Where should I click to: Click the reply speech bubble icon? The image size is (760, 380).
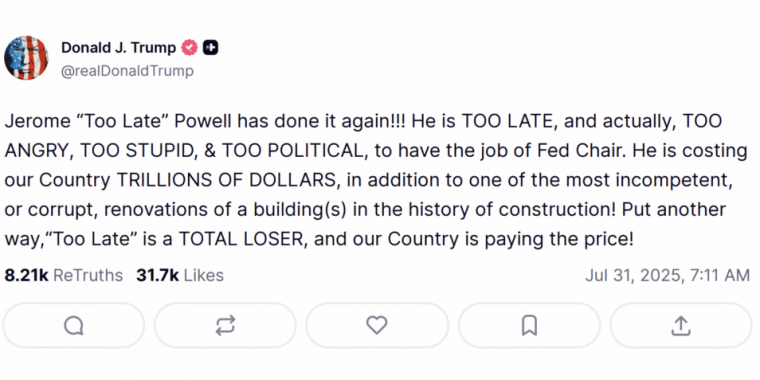tap(74, 325)
